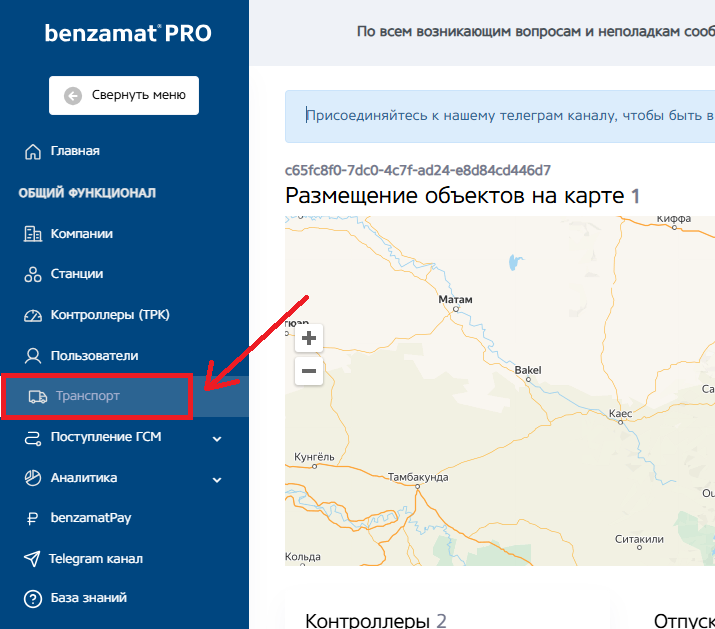Image resolution: width=715 pixels, height=629 pixels.
Task: Click the Свернуть меню button
Action: tap(124, 95)
